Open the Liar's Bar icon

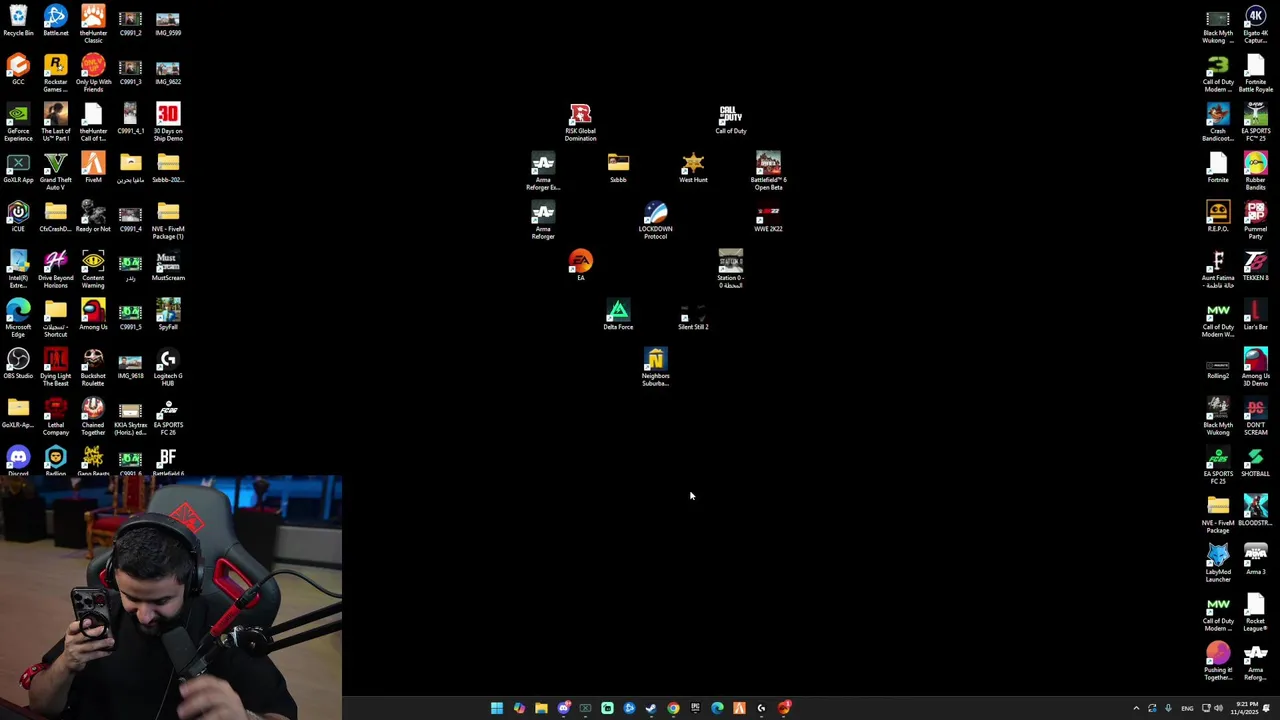1256,314
